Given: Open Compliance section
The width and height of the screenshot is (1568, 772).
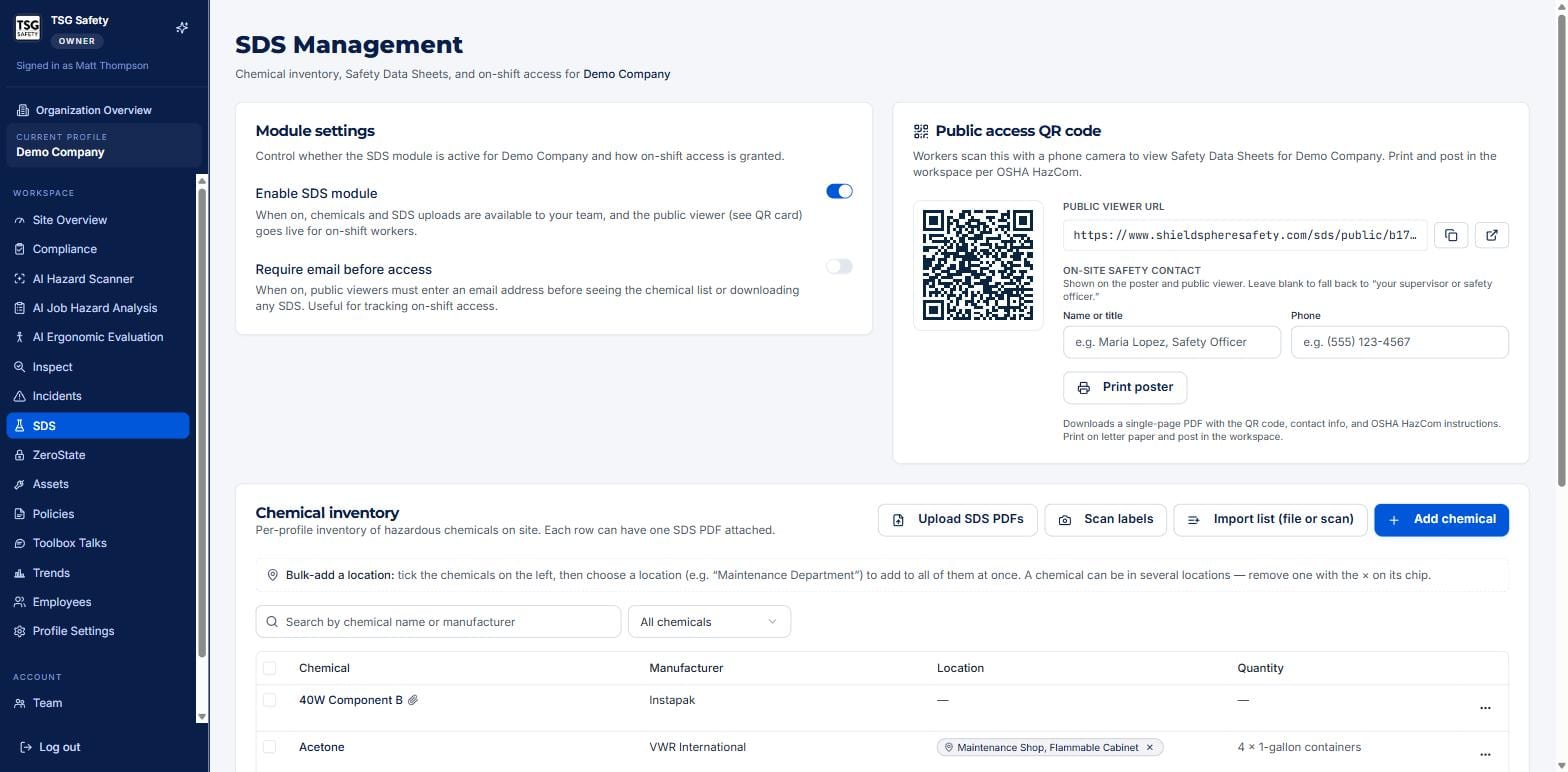Looking at the screenshot, I should (x=98, y=249).
